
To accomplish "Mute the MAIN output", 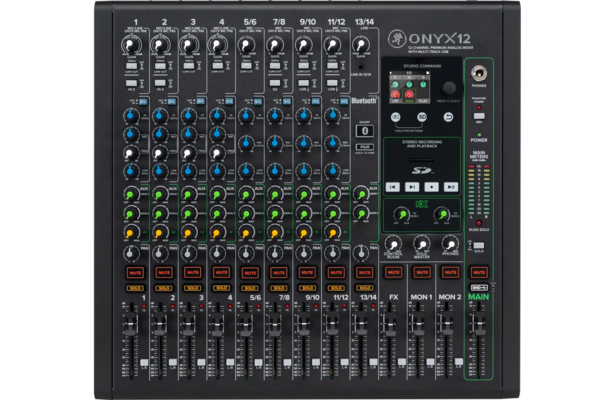I will pos(479,273).
